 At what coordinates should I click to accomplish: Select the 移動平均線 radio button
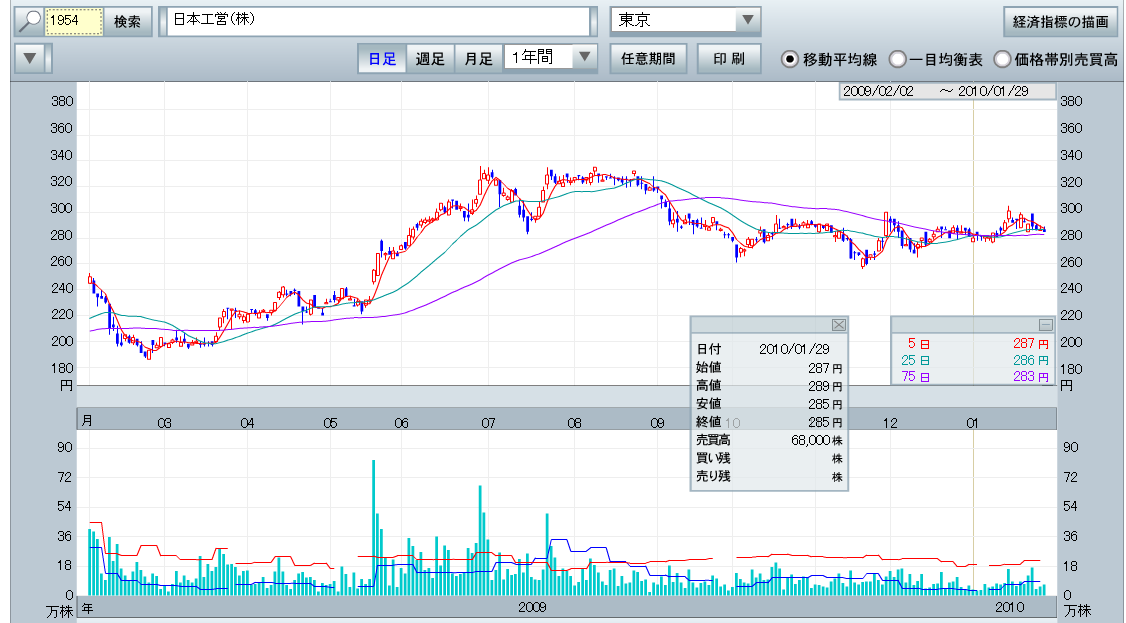(x=790, y=59)
